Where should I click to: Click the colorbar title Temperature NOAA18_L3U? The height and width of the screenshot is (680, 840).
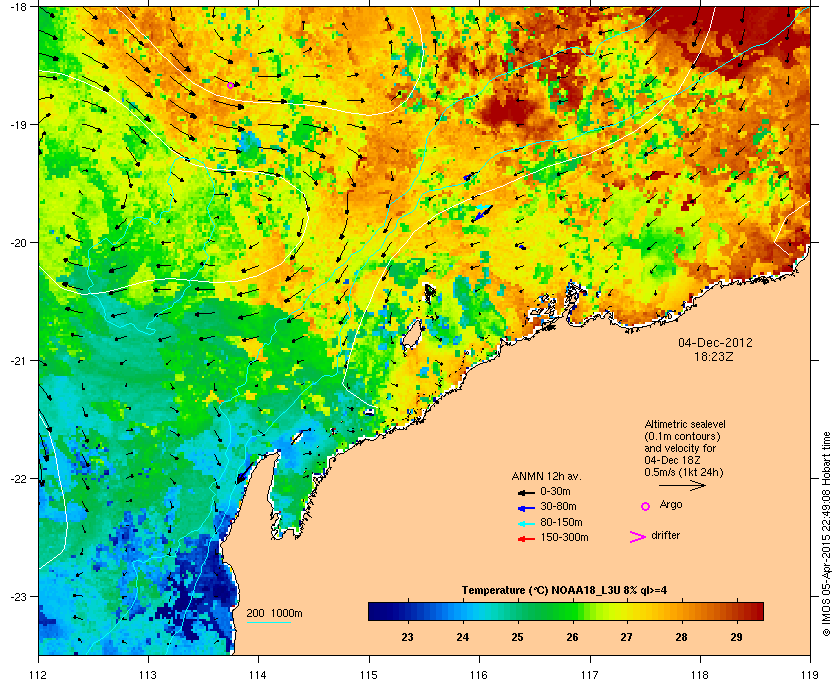click(x=564, y=591)
